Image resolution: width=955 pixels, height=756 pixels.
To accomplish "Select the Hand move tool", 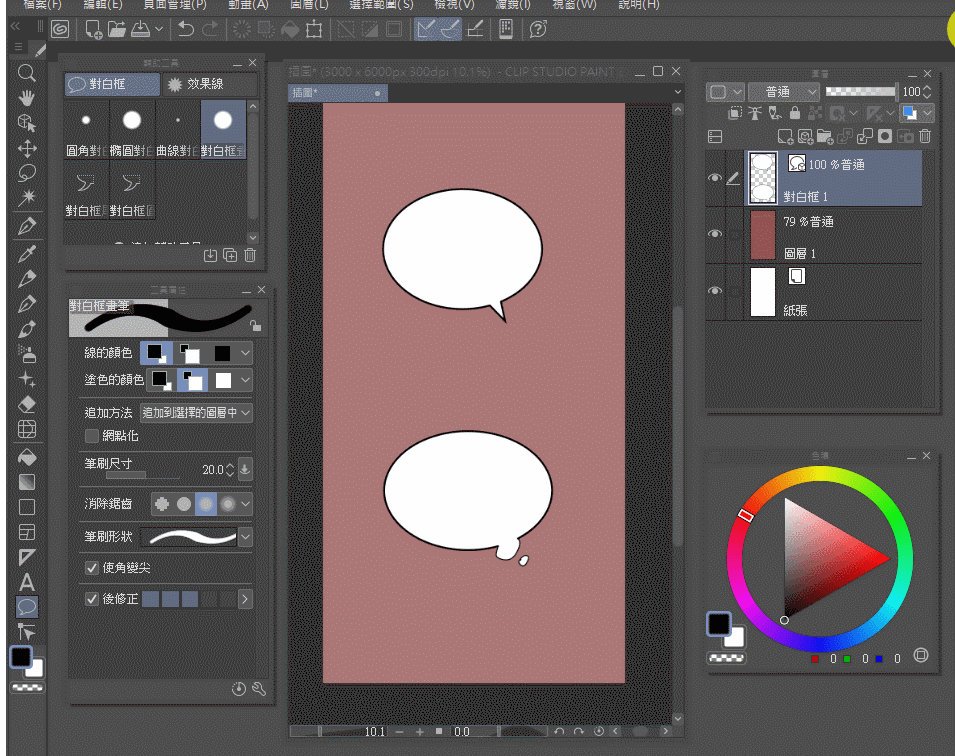I will [x=27, y=98].
